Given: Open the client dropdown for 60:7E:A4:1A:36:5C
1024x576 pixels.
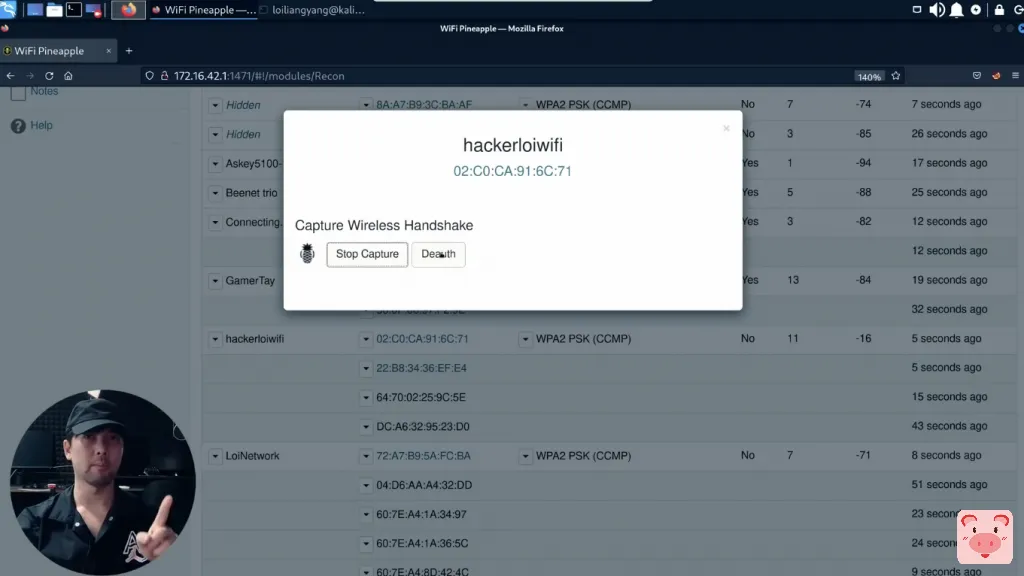Looking at the screenshot, I should tap(366, 543).
